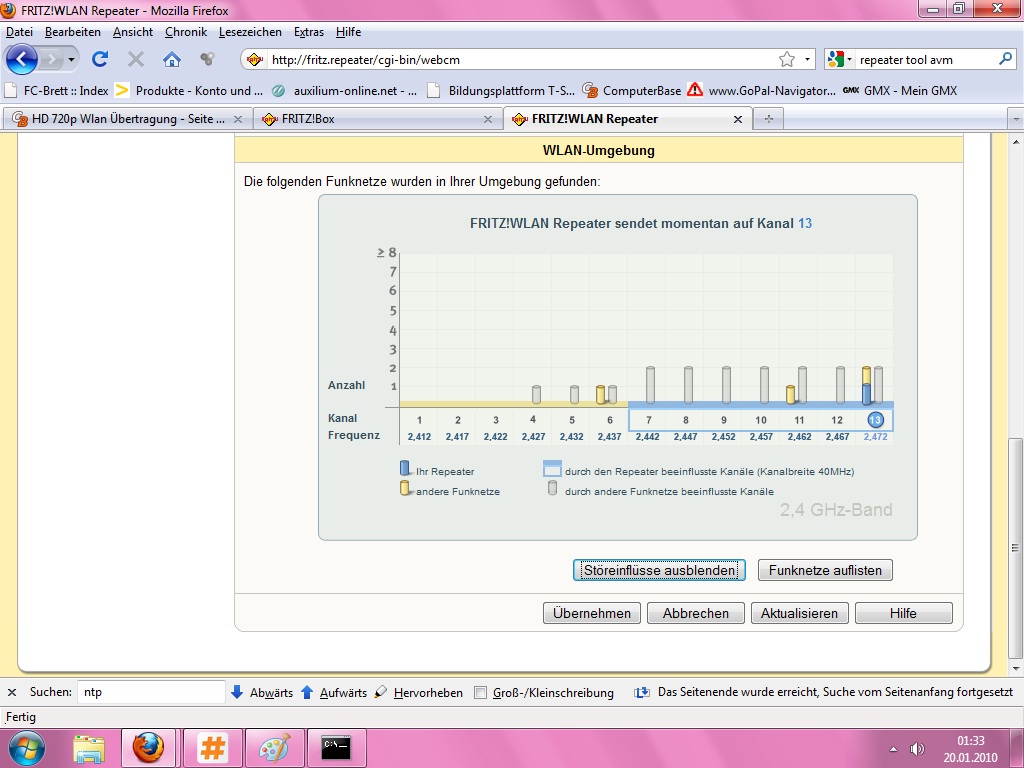Image resolution: width=1024 pixels, height=768 pixels.
Task: Click the Firefox taskbar icon
Action: pos(148,748)
